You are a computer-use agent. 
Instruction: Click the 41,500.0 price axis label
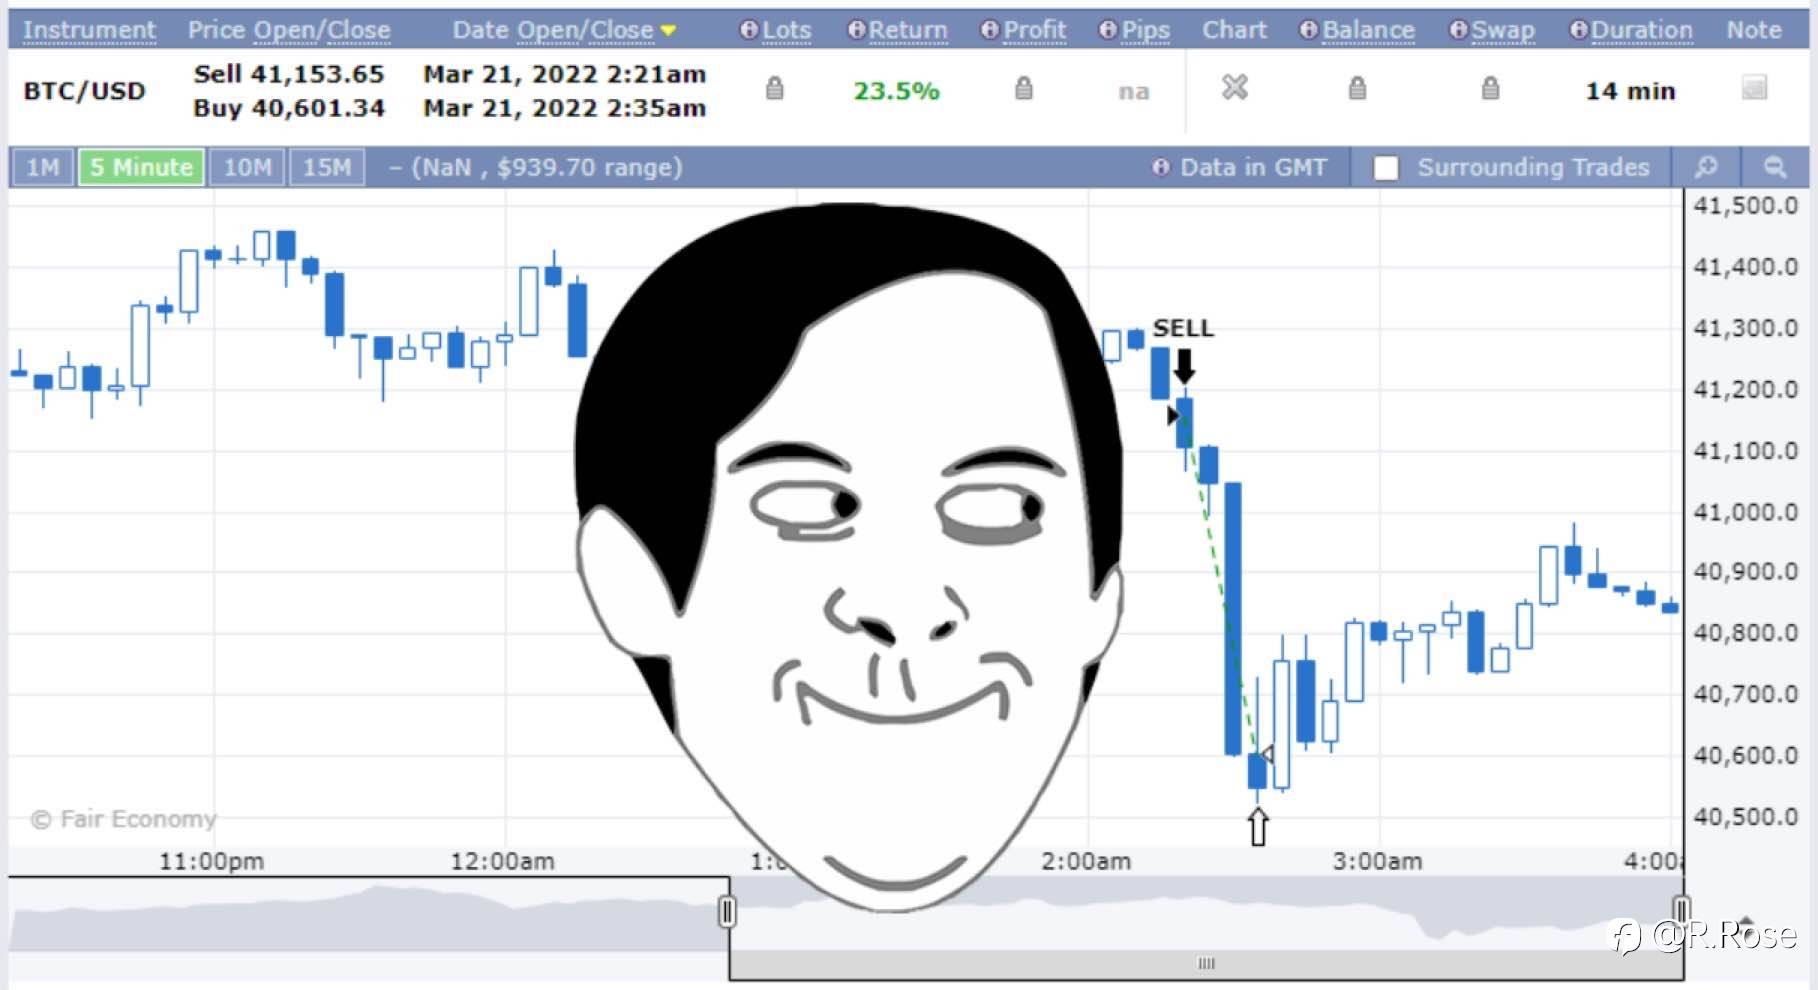[1745, 206]
